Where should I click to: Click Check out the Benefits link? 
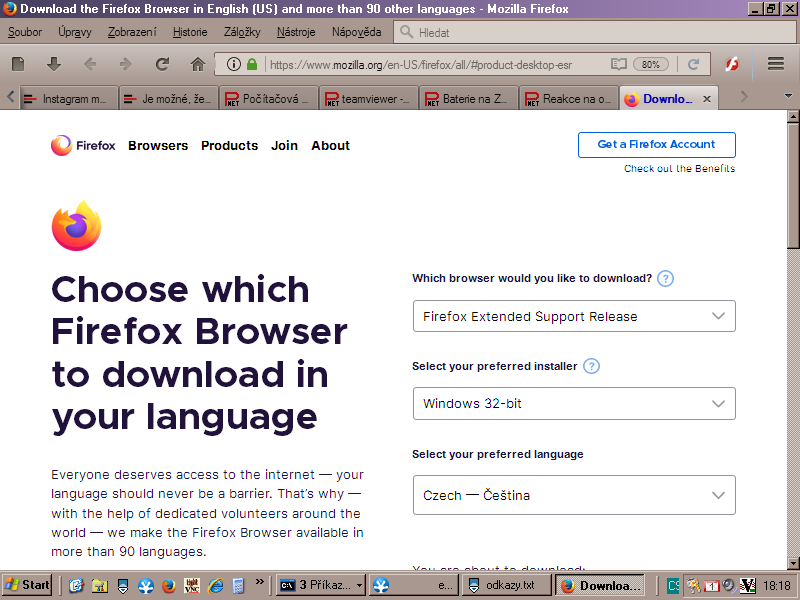[x=680, y=168]
